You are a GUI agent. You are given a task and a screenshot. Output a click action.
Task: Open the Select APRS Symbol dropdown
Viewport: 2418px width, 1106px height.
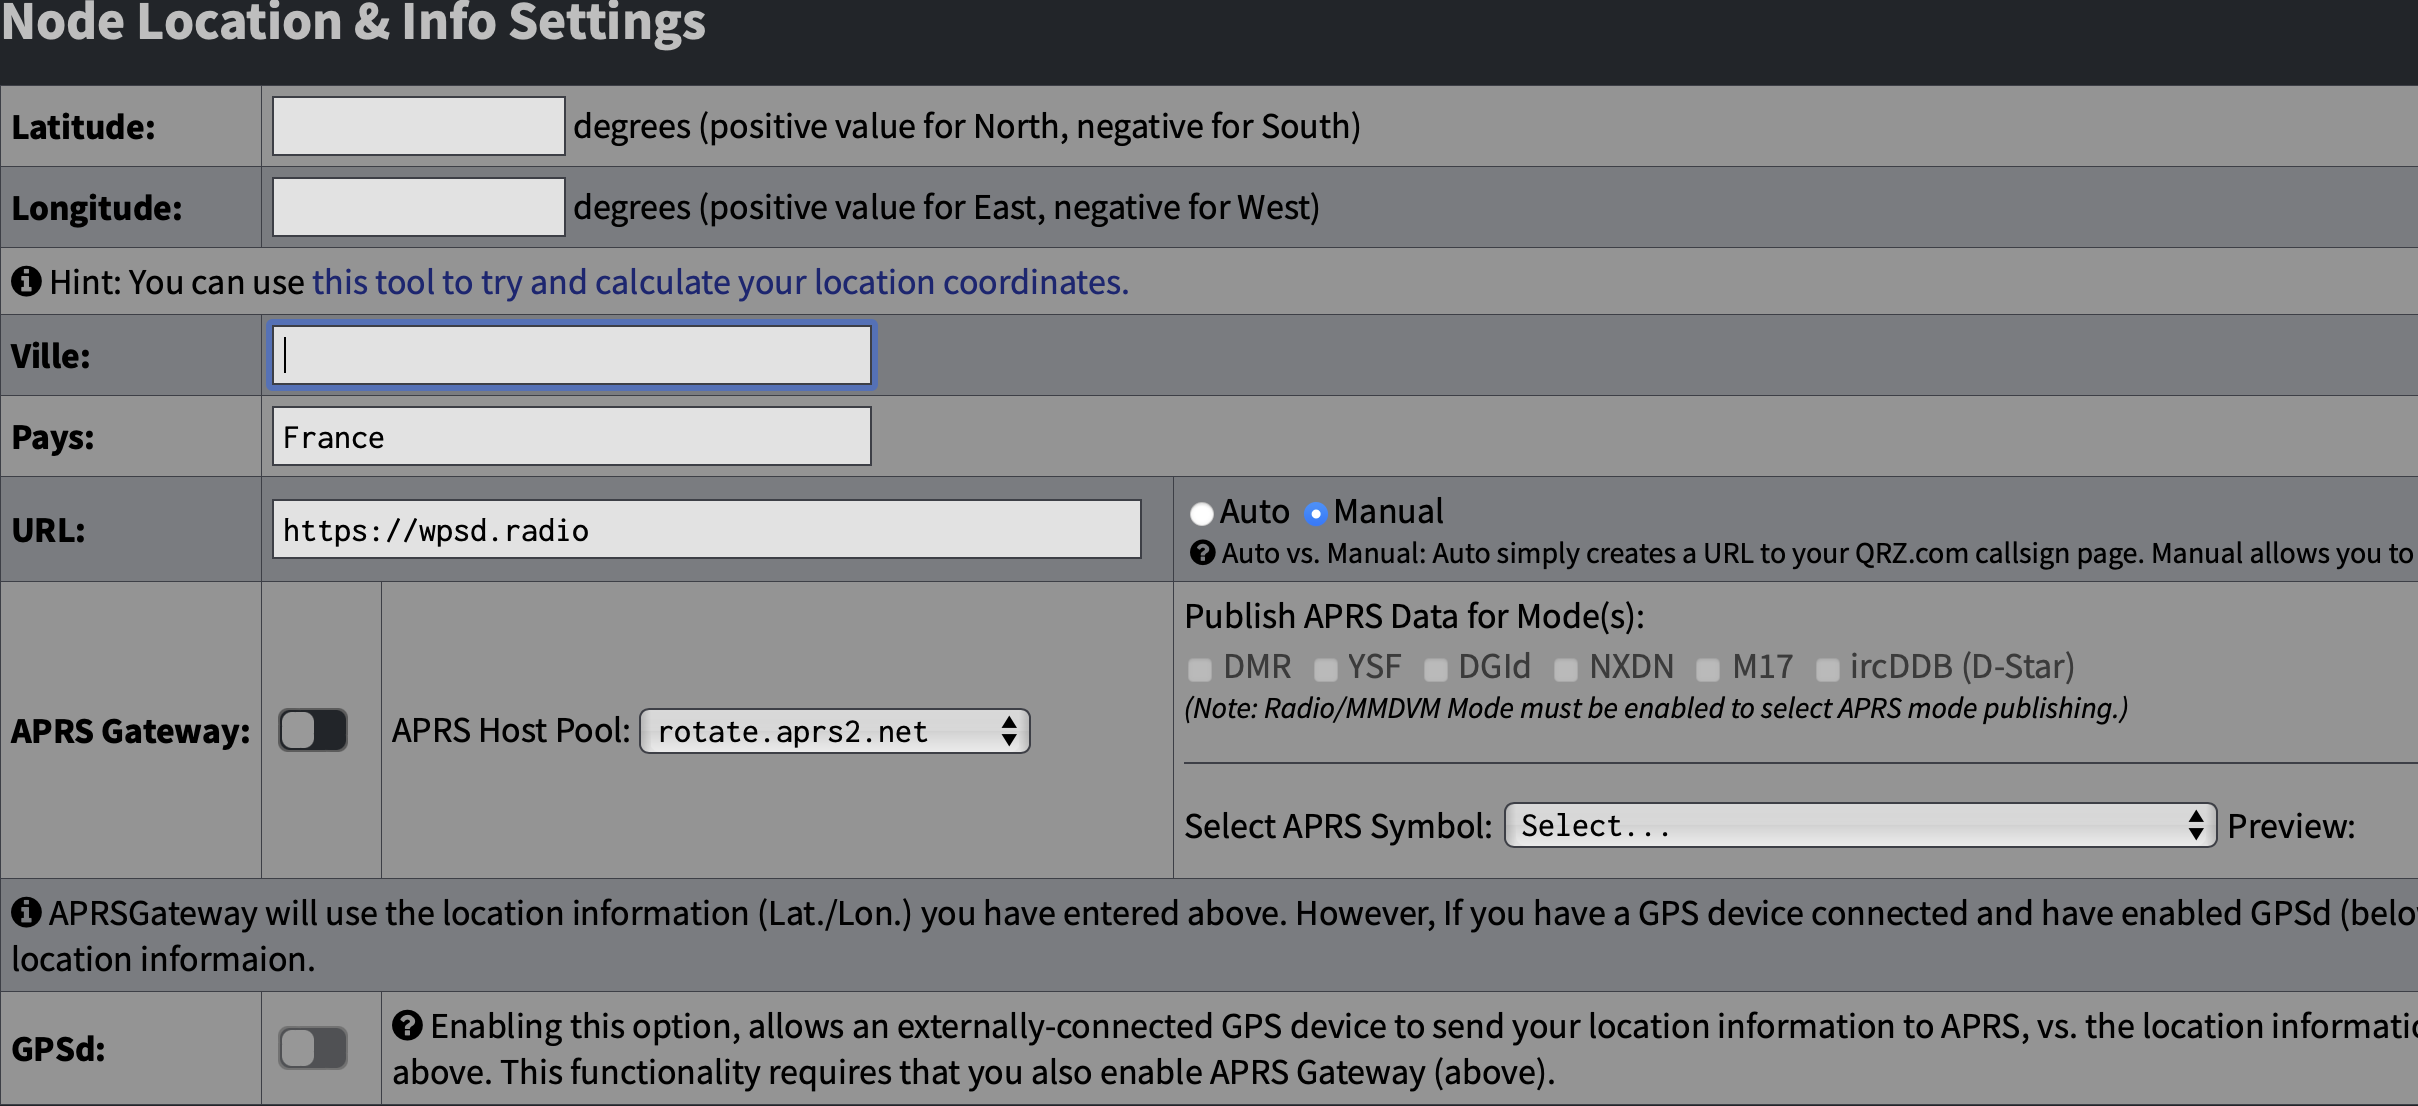(x=1858, y=825)
